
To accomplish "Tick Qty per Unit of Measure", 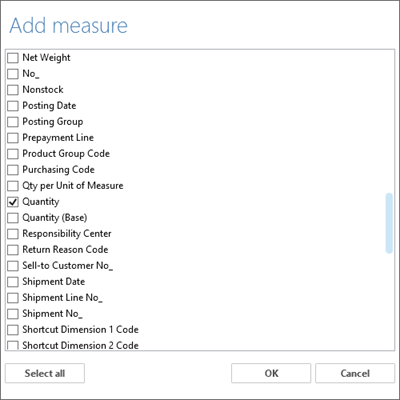I will coord(13,186).
